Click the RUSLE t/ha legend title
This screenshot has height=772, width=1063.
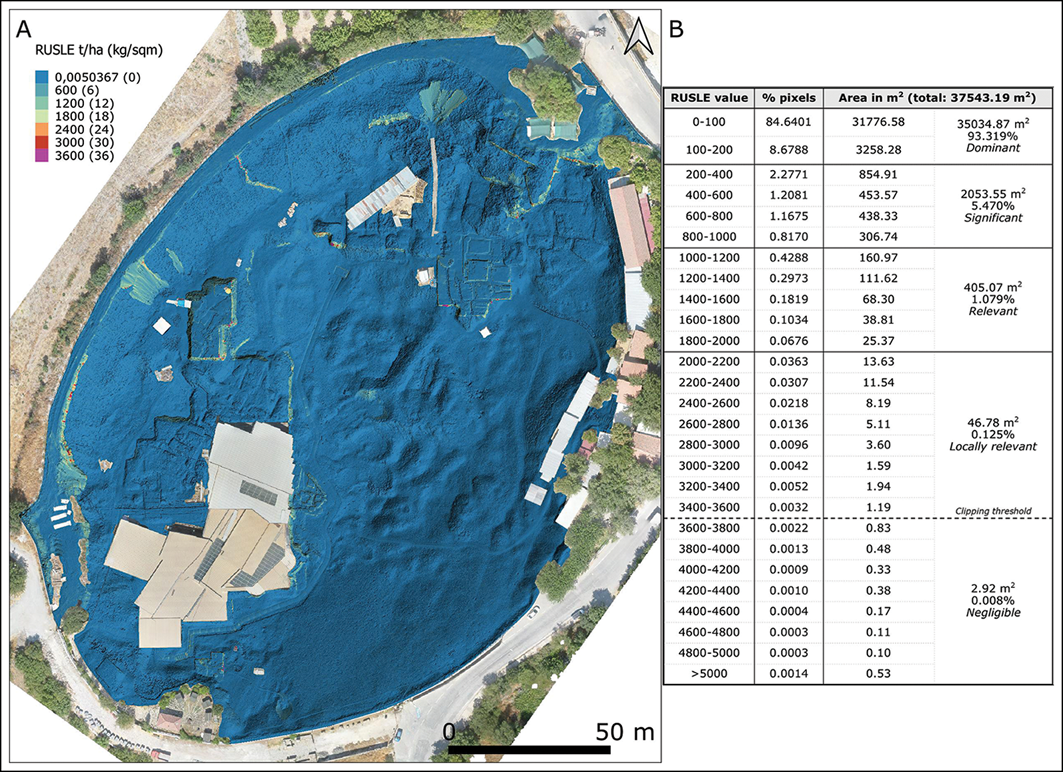99,50
